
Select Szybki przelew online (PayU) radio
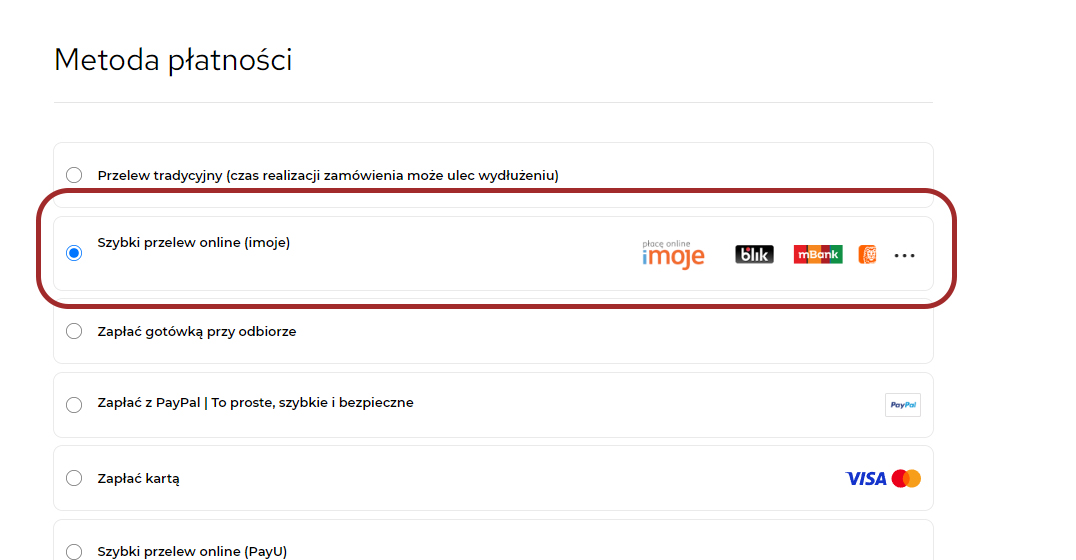(74, 552)
